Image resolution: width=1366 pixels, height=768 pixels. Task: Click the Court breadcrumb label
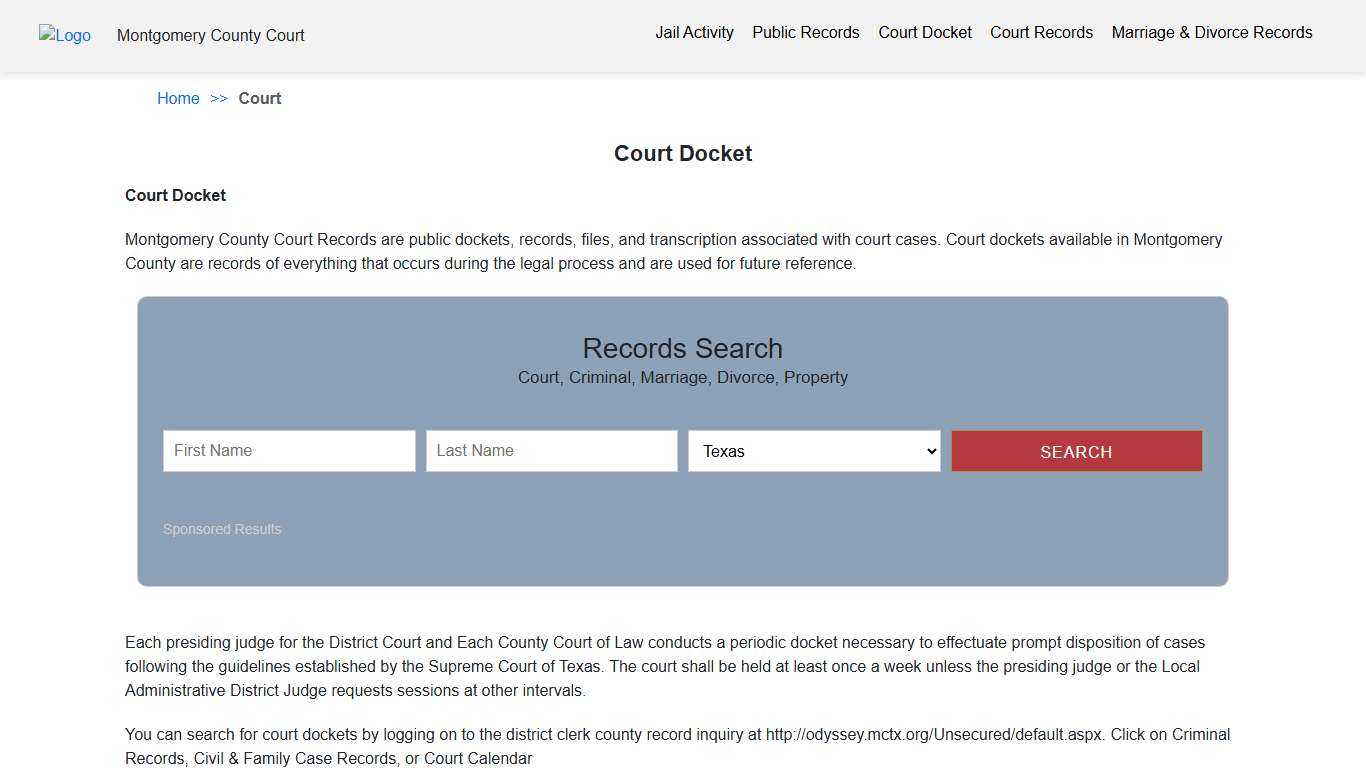pyautogui.click(x=259, y=98)
